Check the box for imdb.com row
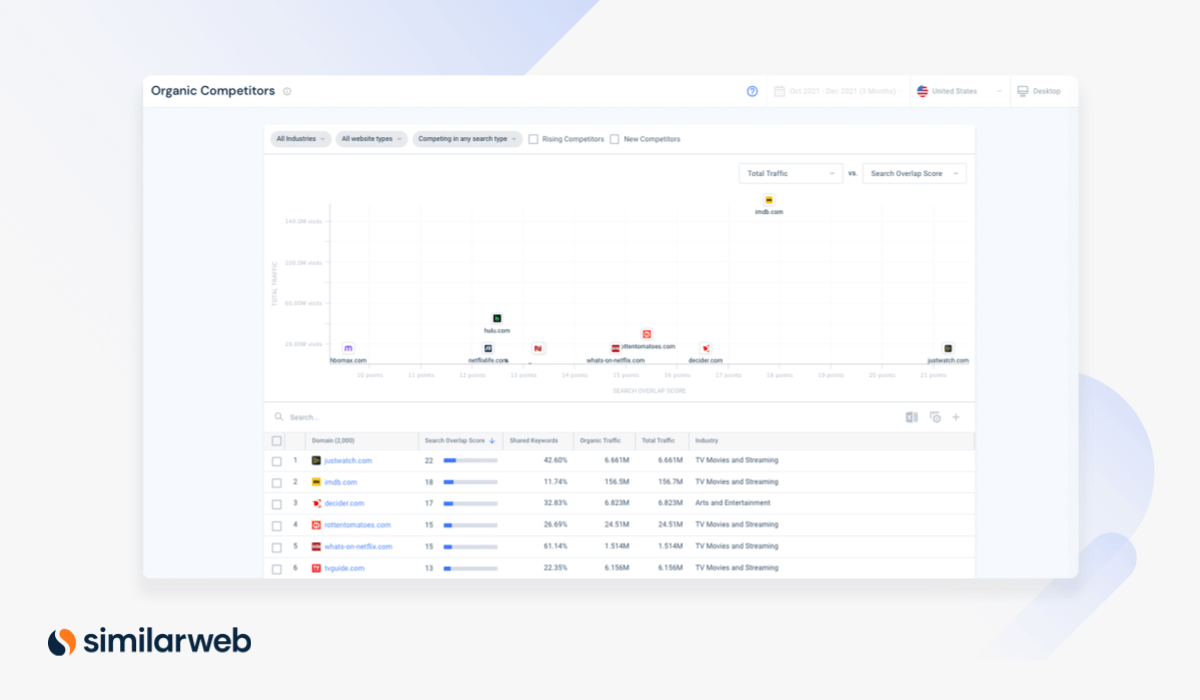This screenshot has width=1200, height=700. pos(277,482)
